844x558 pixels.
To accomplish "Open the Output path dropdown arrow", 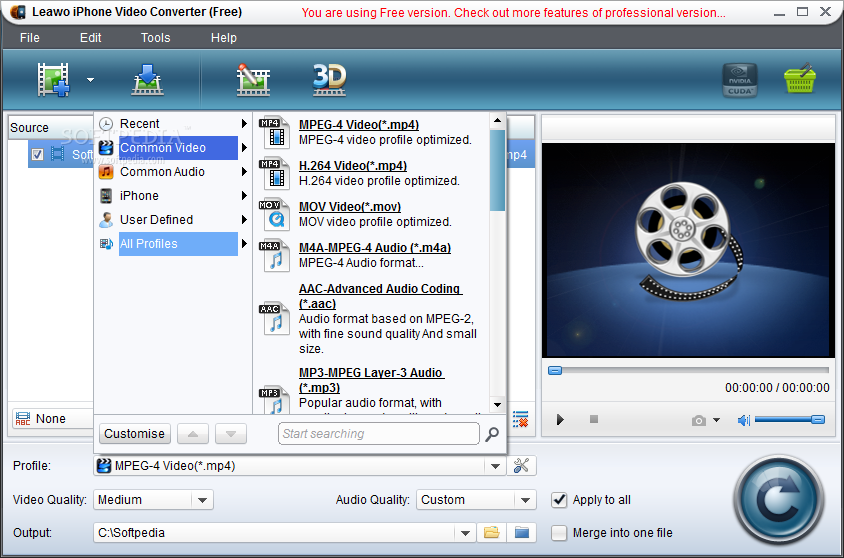I will click(x=465, y=533).
